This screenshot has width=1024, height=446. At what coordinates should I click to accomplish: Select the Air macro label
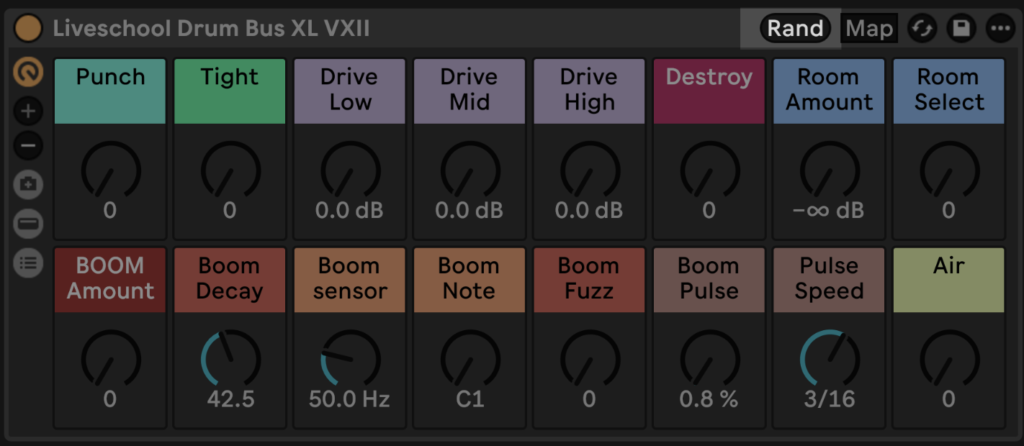949,279
